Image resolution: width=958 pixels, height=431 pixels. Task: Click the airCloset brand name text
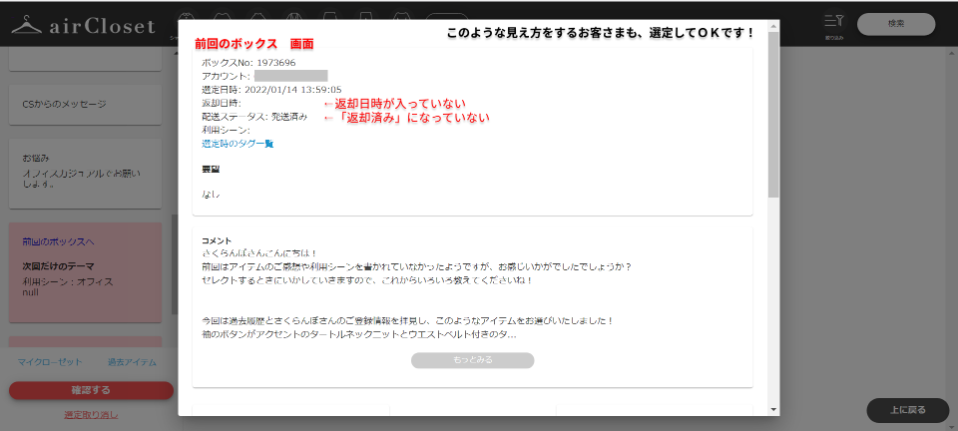click(x=102, y=27)
